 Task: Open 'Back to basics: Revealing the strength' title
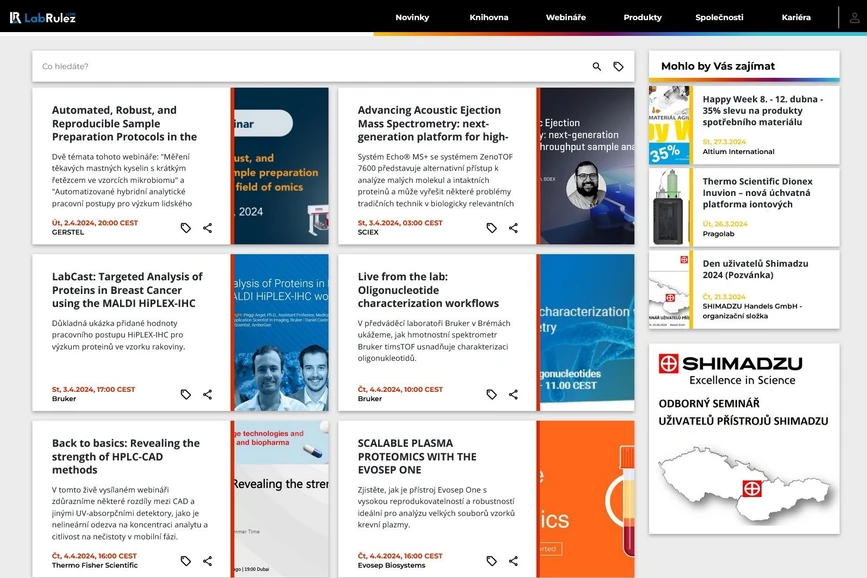click(x=126, y=456)
